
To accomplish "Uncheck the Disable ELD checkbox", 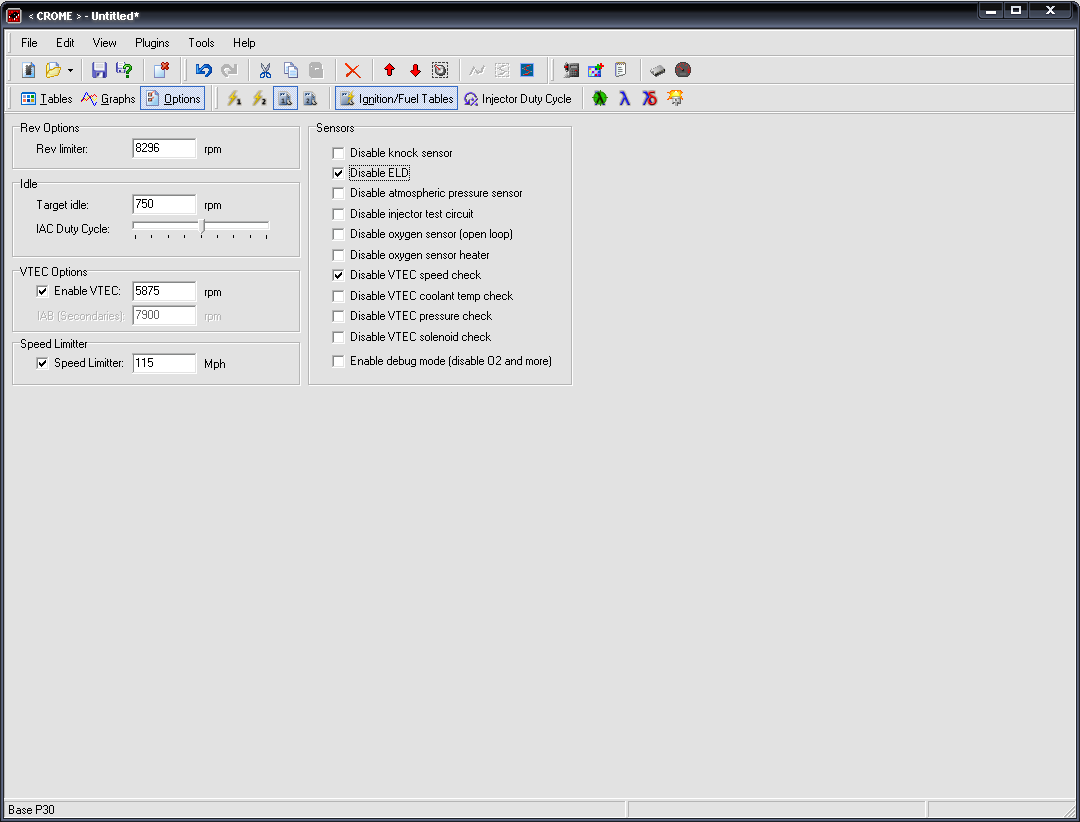I will click(x=338, y=173).
